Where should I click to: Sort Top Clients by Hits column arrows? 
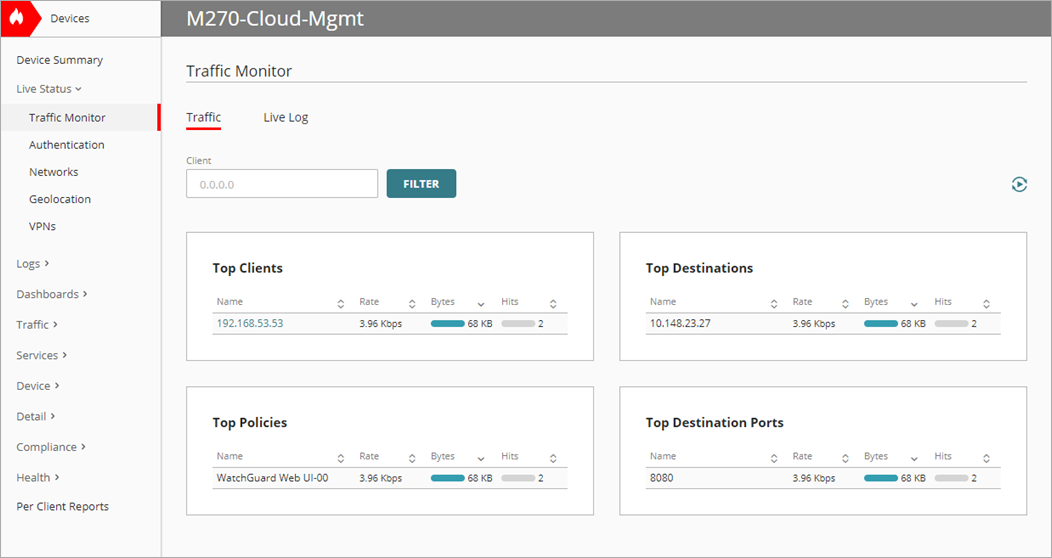coord(553,304)
